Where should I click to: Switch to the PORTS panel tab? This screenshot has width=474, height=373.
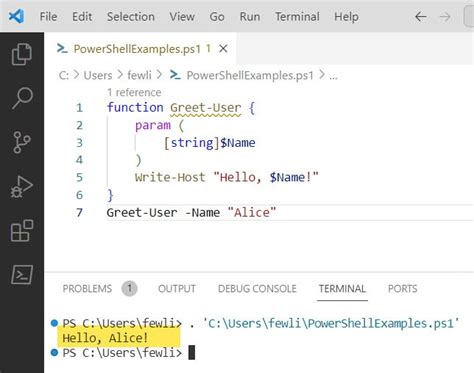pos(403,288)
